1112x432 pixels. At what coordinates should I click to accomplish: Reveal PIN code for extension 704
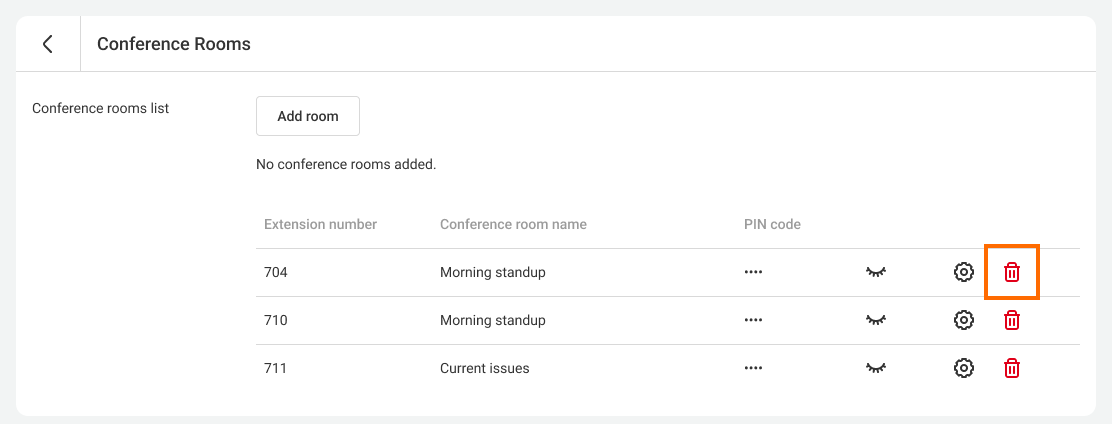[876, 272]
